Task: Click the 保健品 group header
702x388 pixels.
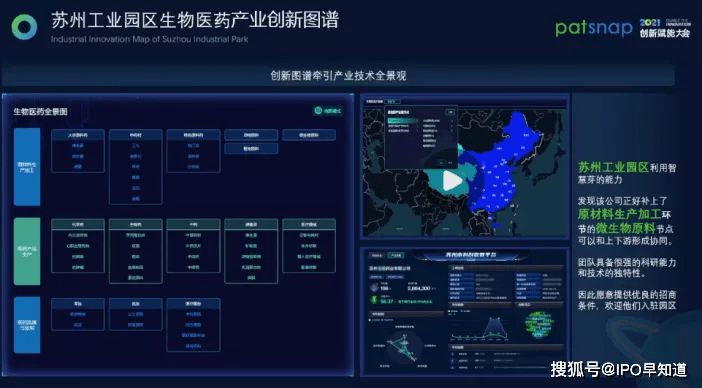Action: pos(251,224)
